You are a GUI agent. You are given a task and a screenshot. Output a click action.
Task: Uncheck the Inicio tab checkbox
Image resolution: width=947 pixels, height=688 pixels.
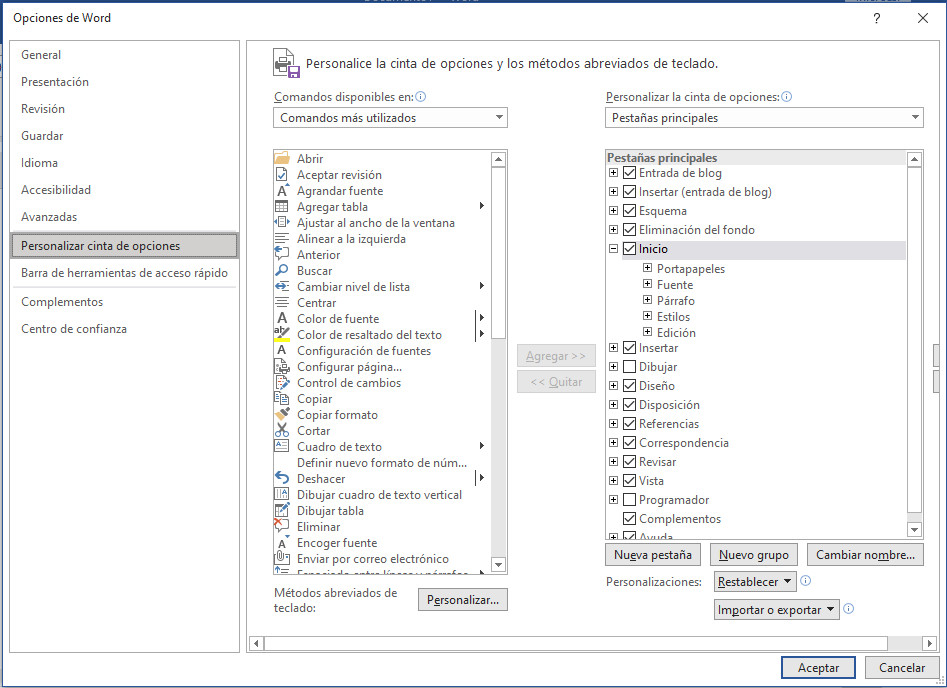click(x=629, y=248)
